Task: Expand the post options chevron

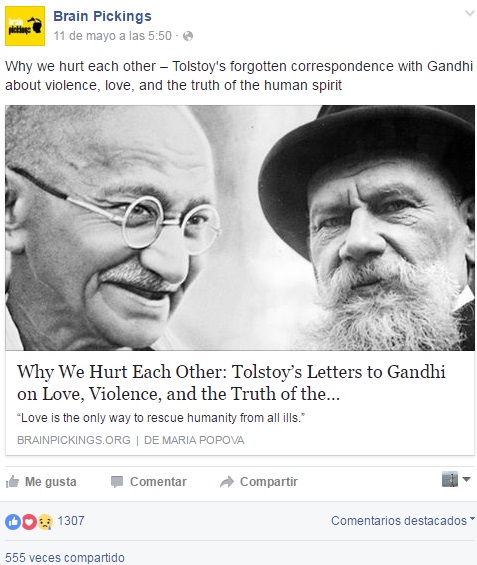Action: pos(469,14)
